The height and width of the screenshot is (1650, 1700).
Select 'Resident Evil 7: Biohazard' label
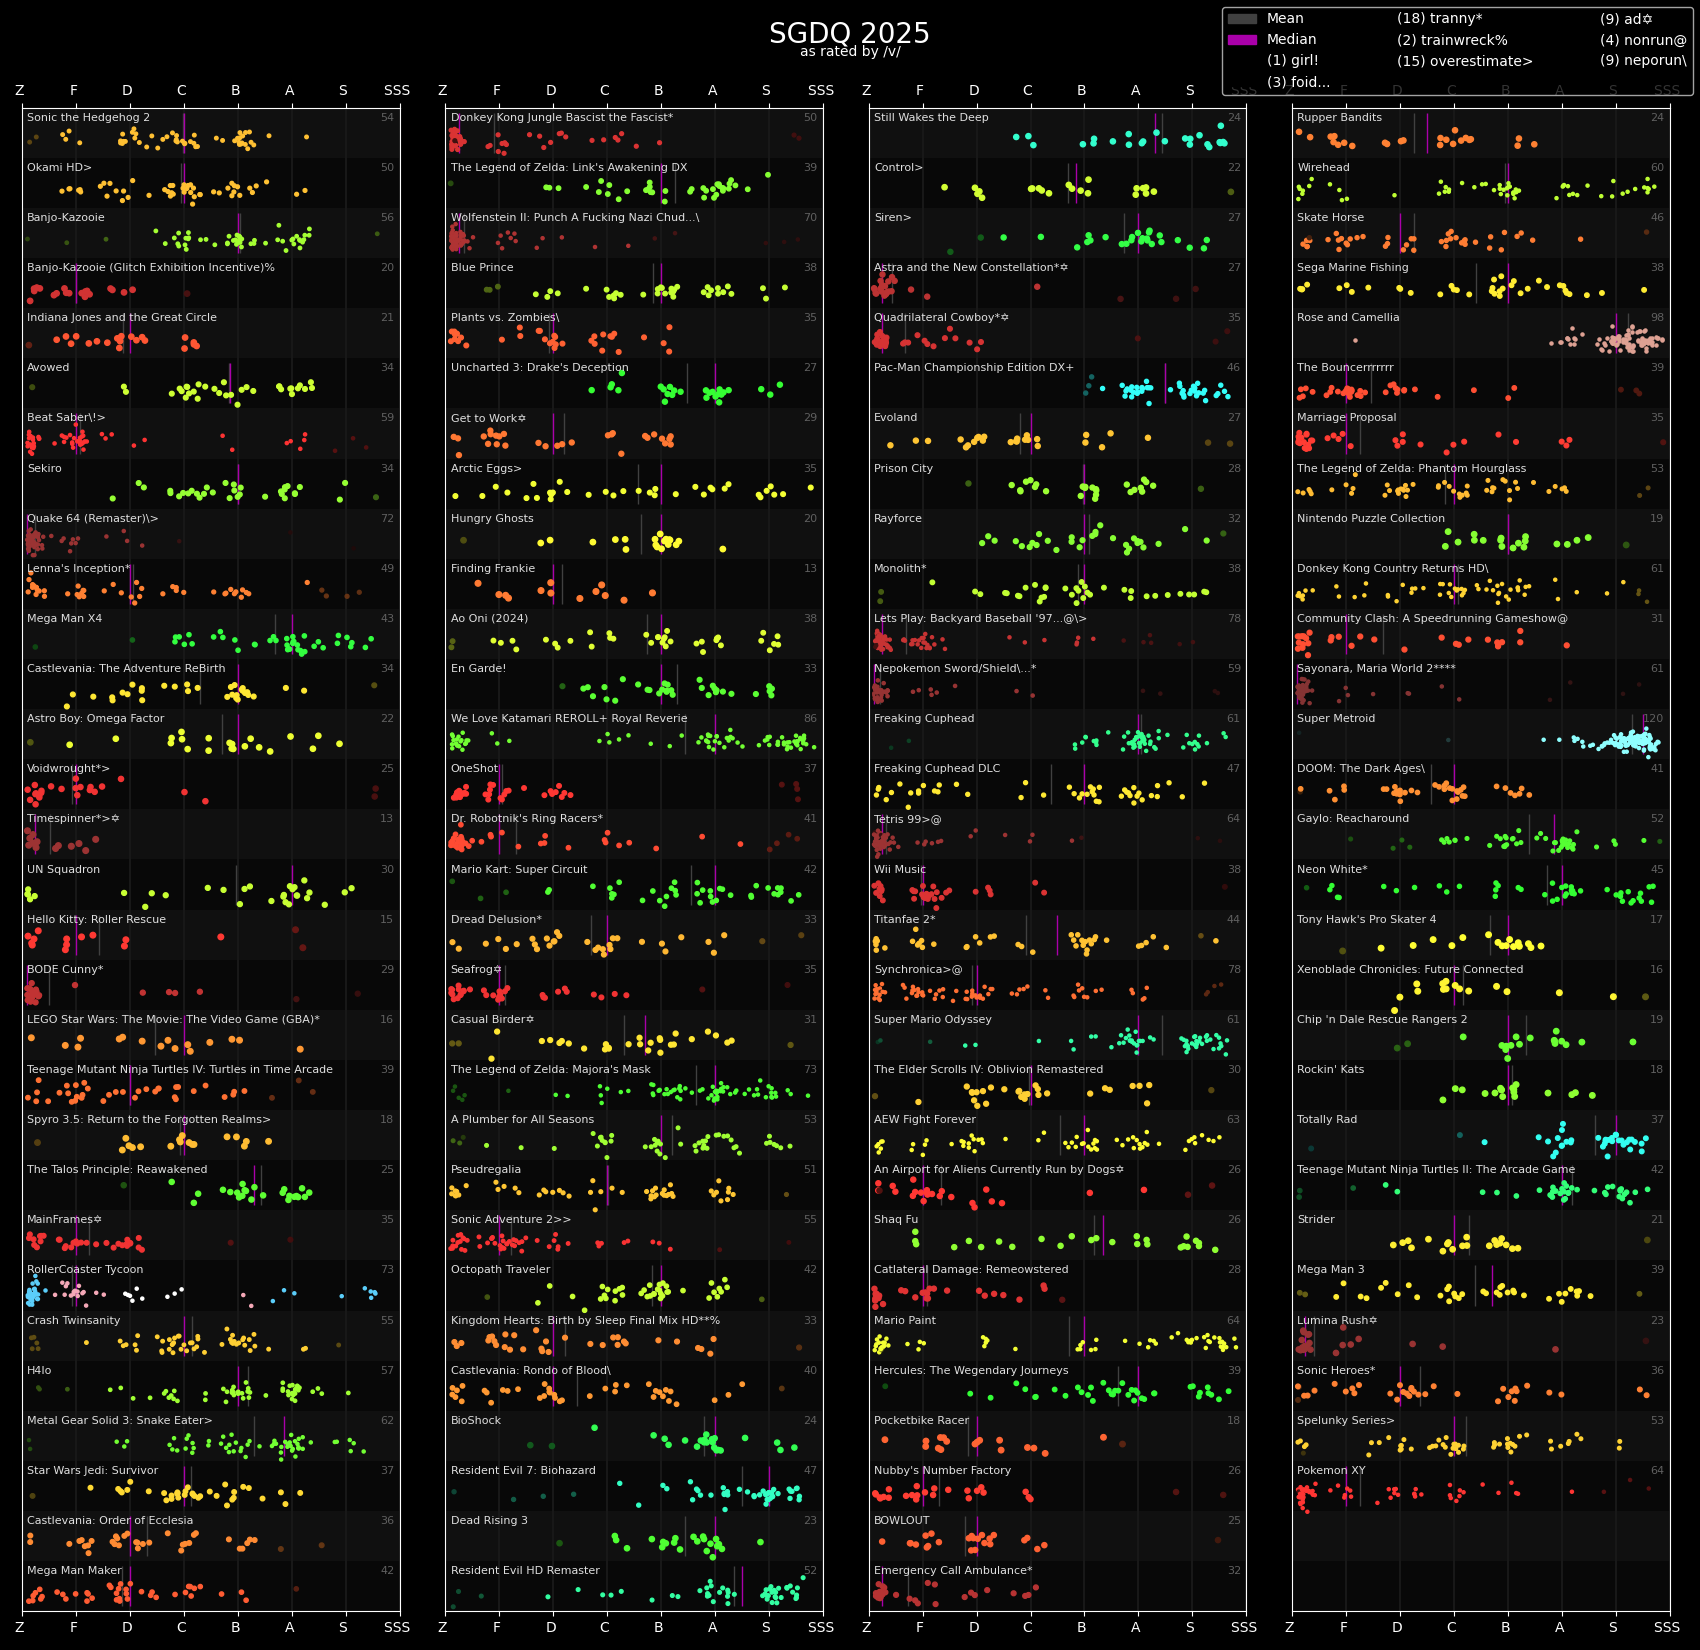click(x=523, y=1471)
